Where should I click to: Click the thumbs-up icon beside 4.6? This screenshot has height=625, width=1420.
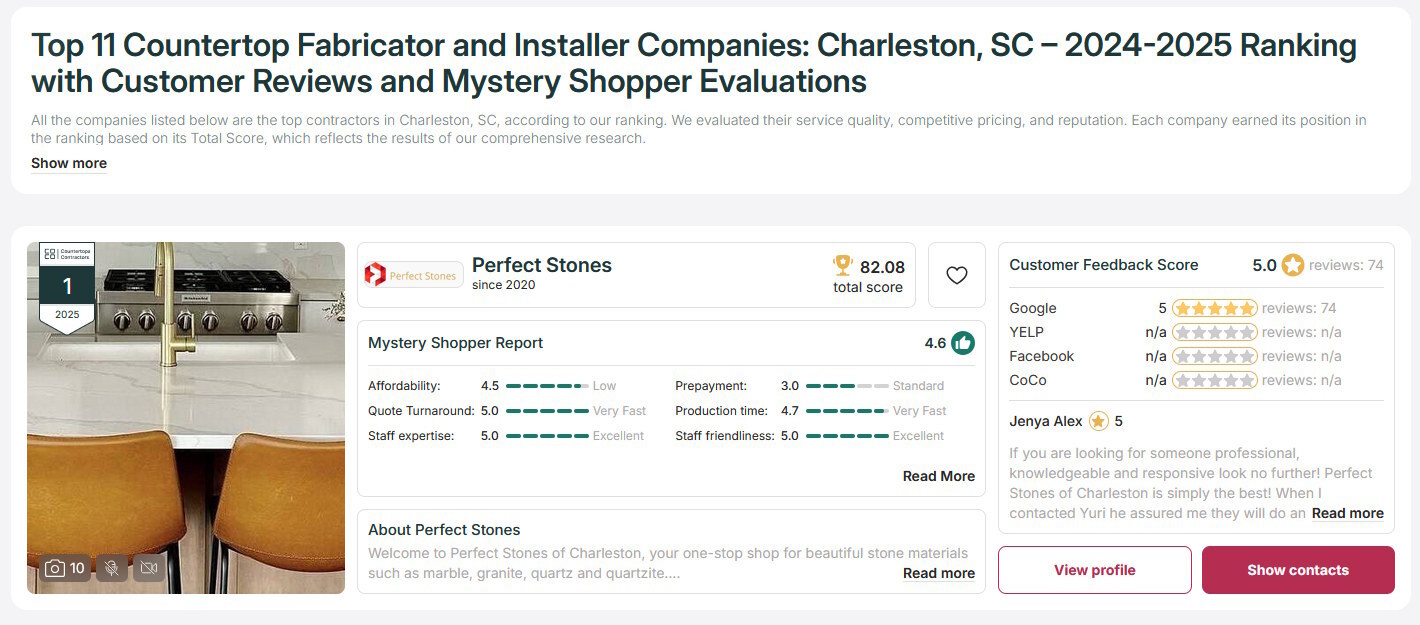(963, 343)
